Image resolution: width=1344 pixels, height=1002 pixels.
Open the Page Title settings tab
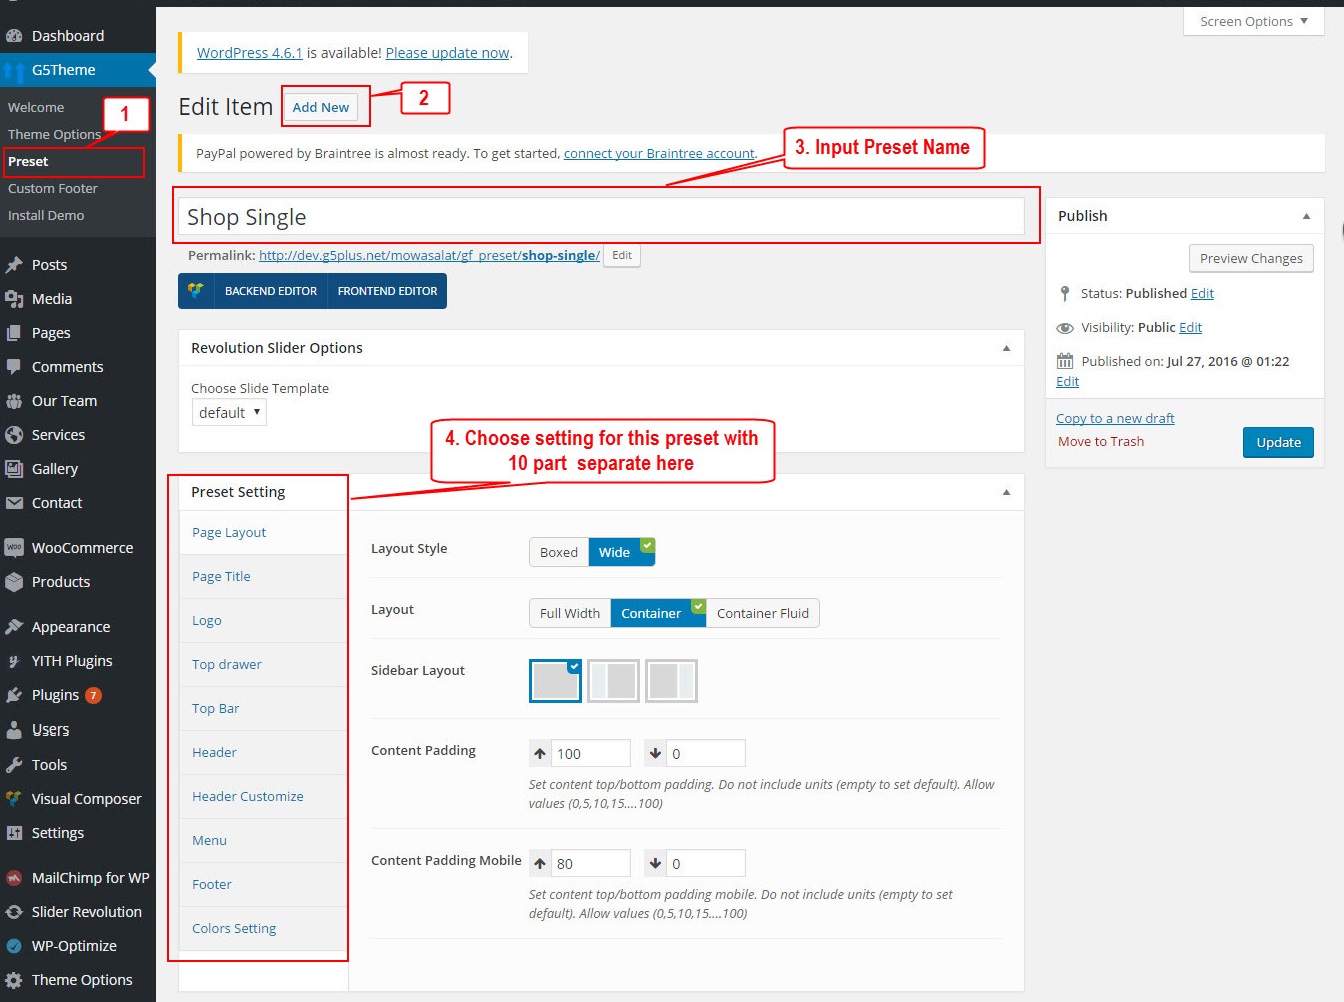tap(263, 577)
